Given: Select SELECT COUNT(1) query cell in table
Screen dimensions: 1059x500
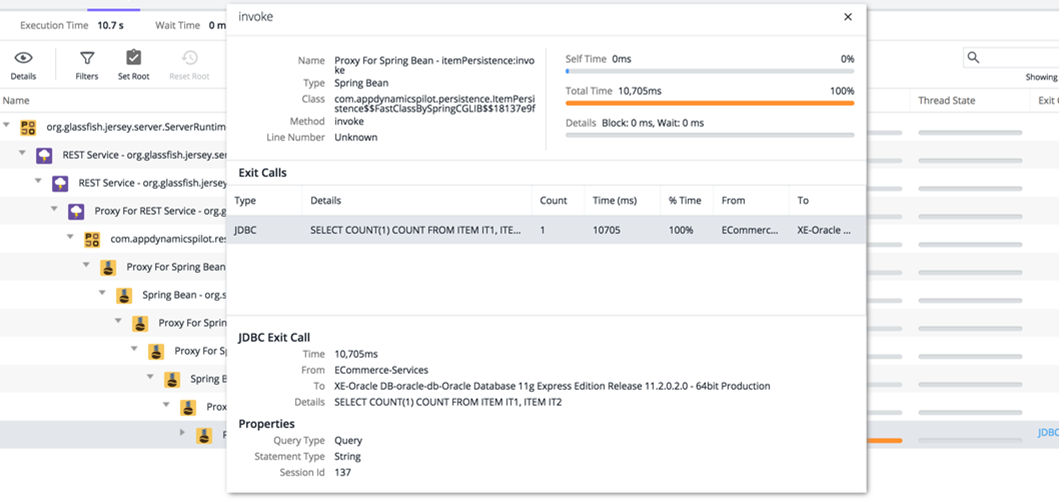Looking at the screenshot, I should pyautogui.click(x=415, y=230).
